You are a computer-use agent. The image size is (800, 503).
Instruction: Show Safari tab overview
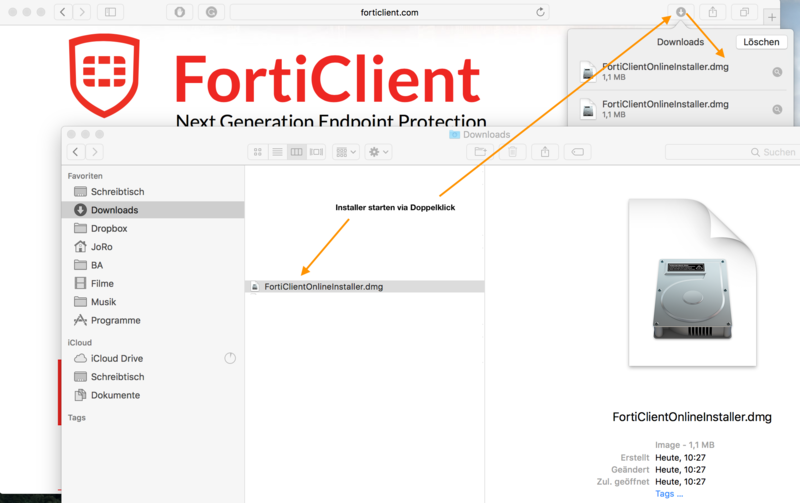pyautogui.click(x=745, y=12)
